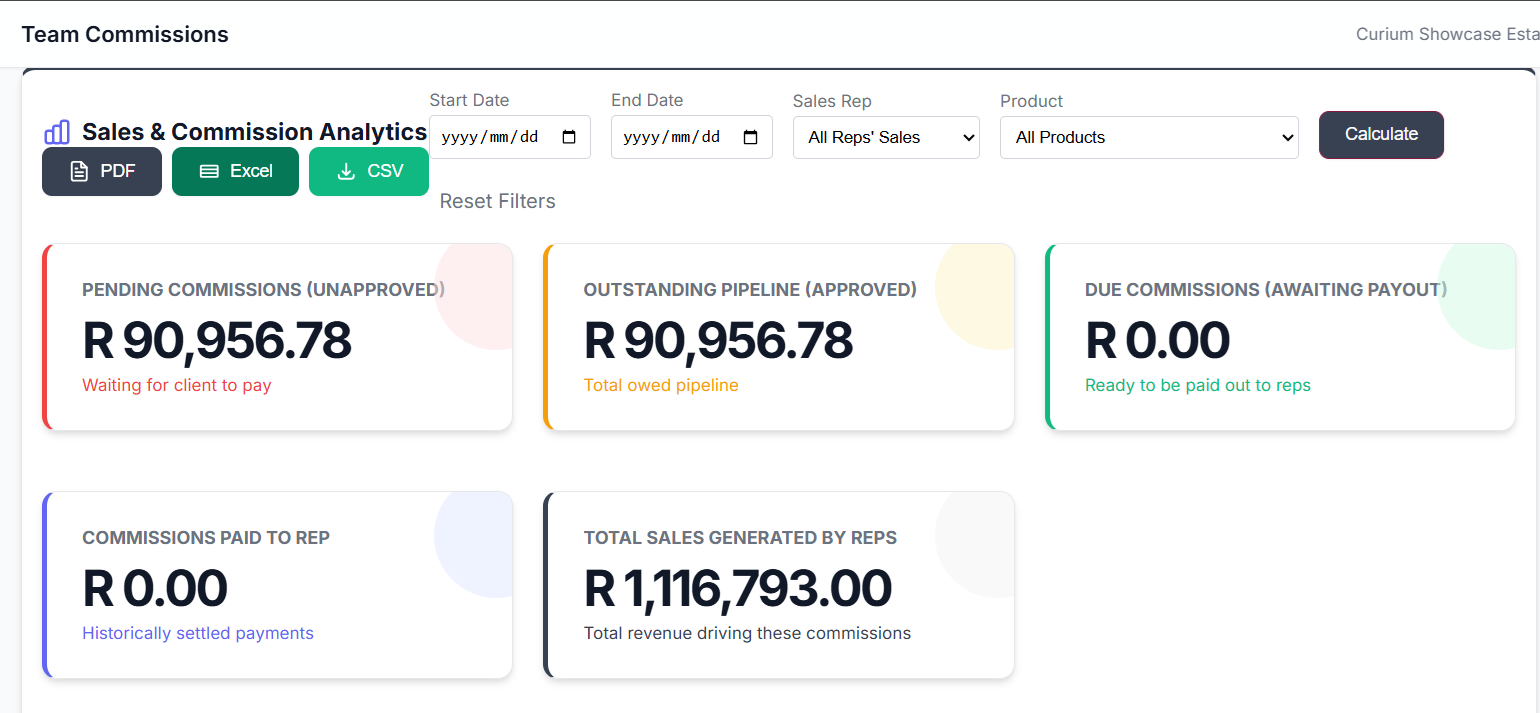This screenshot has width=1540, height=713.
Task: Open the All Products dropdown
Action: [x=1149, y=137]
